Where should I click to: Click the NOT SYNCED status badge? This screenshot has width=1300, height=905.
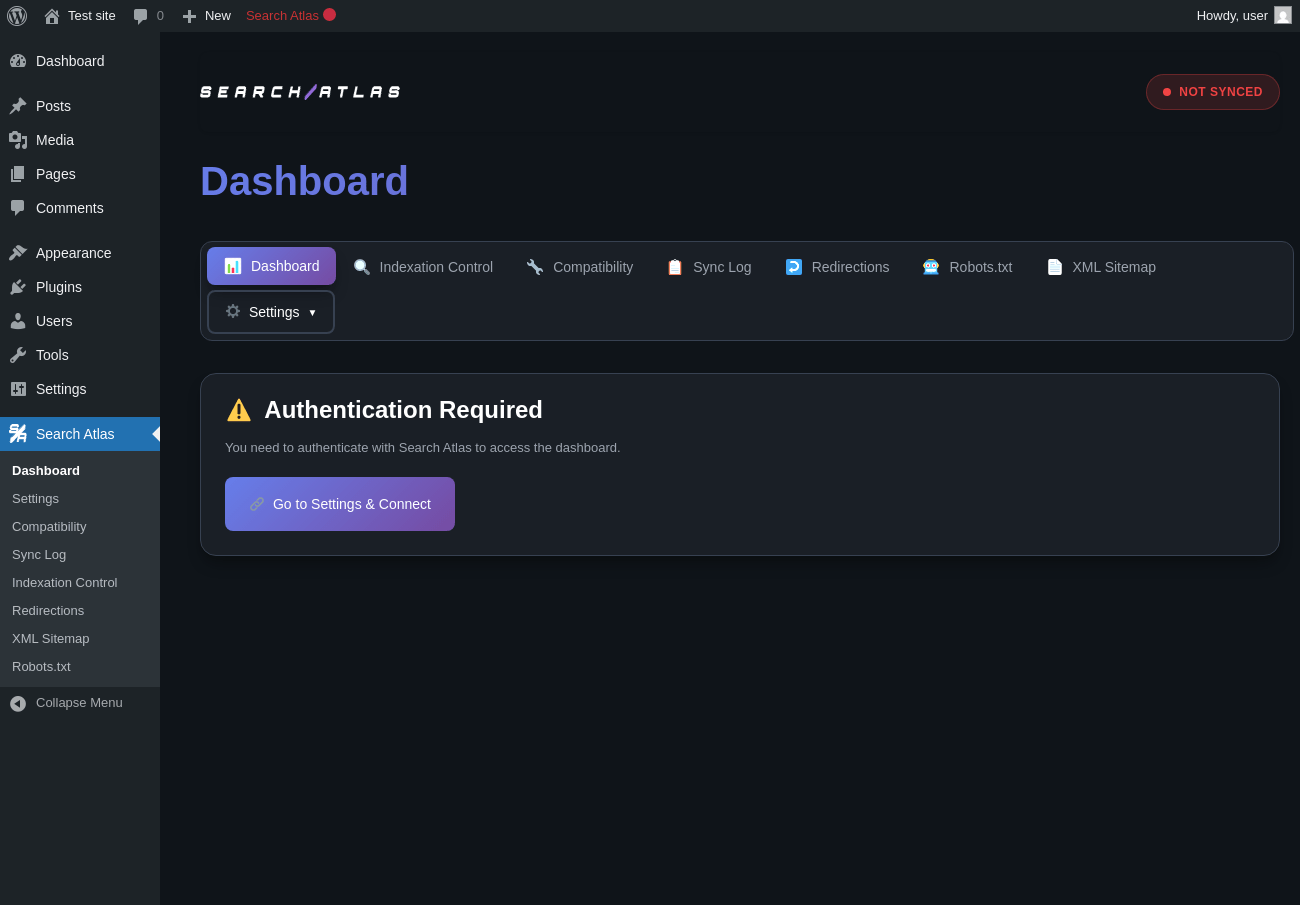1212,92
